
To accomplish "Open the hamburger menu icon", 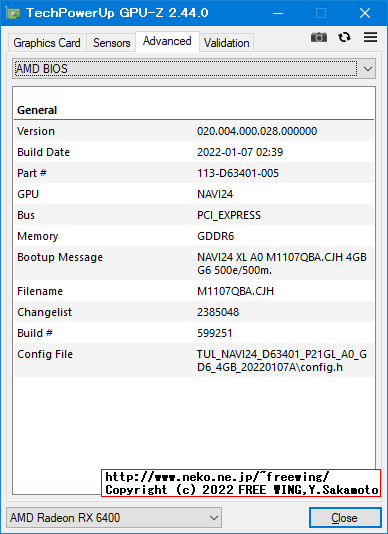I will (x=370, y=37).
